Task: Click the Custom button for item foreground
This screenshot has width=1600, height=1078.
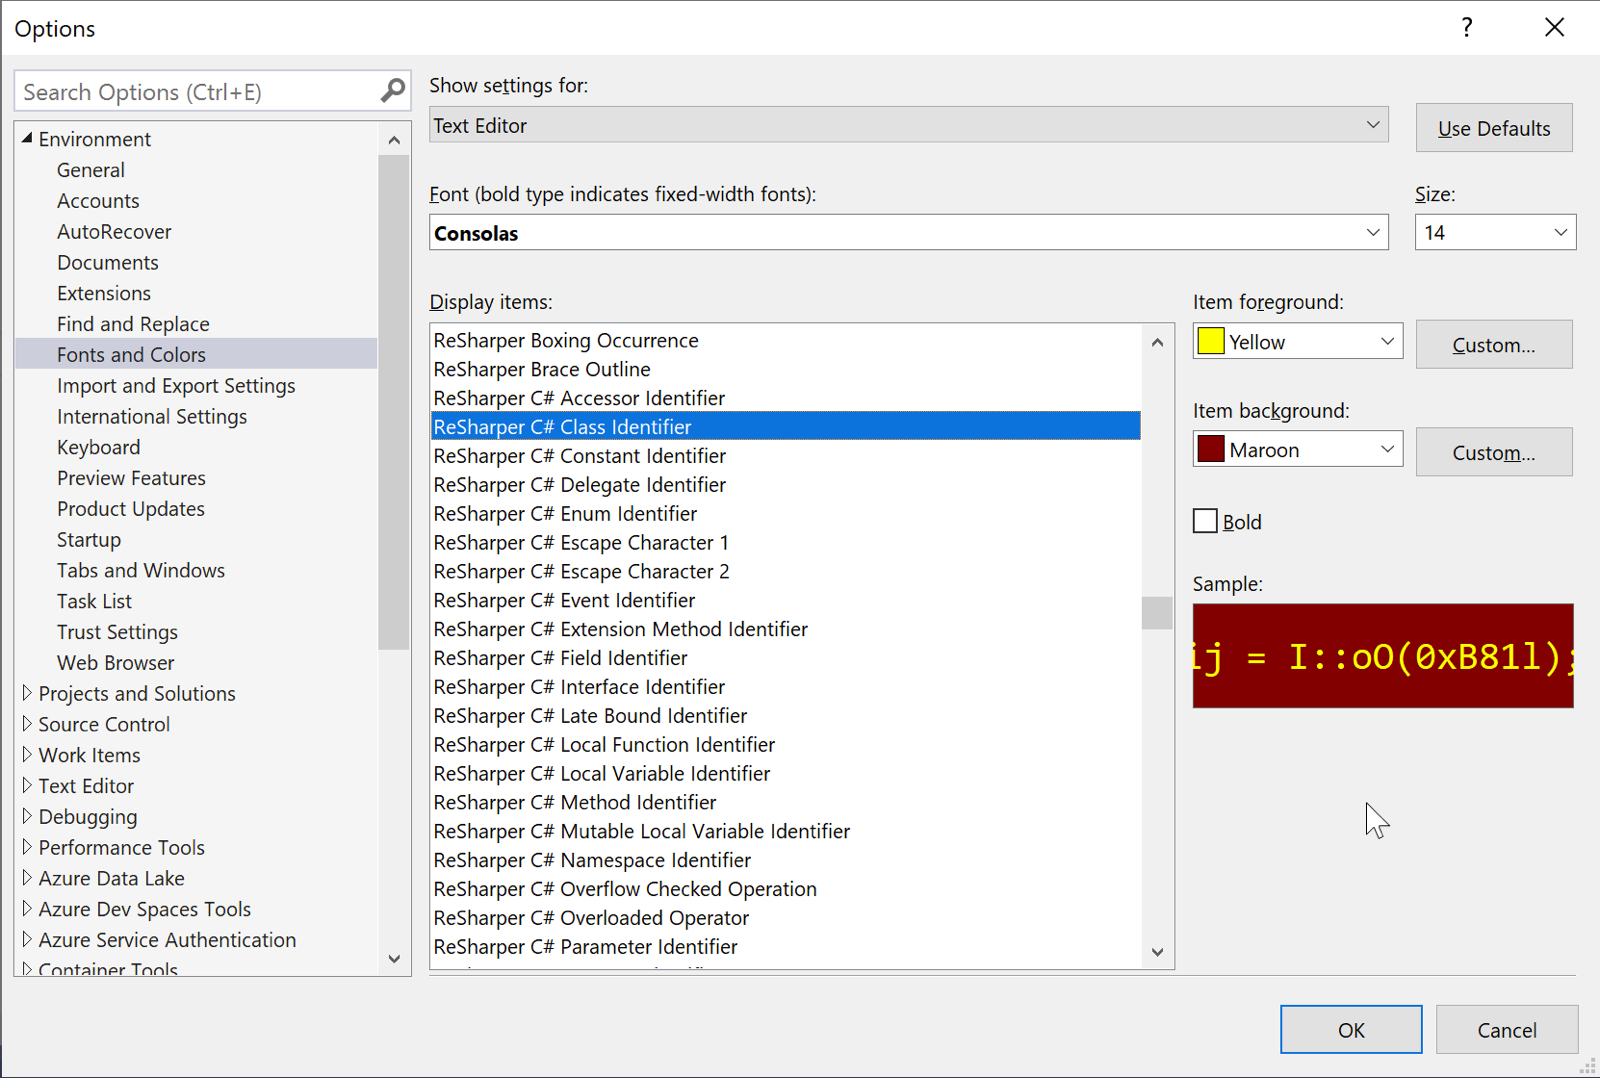Action: 1494,344
